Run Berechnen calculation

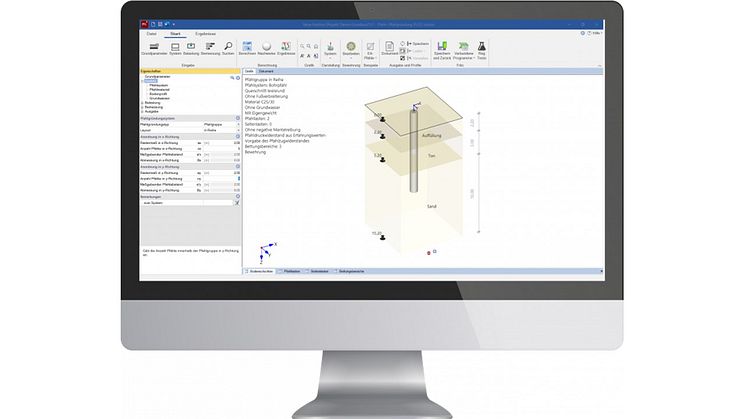[x=247, y=47]
